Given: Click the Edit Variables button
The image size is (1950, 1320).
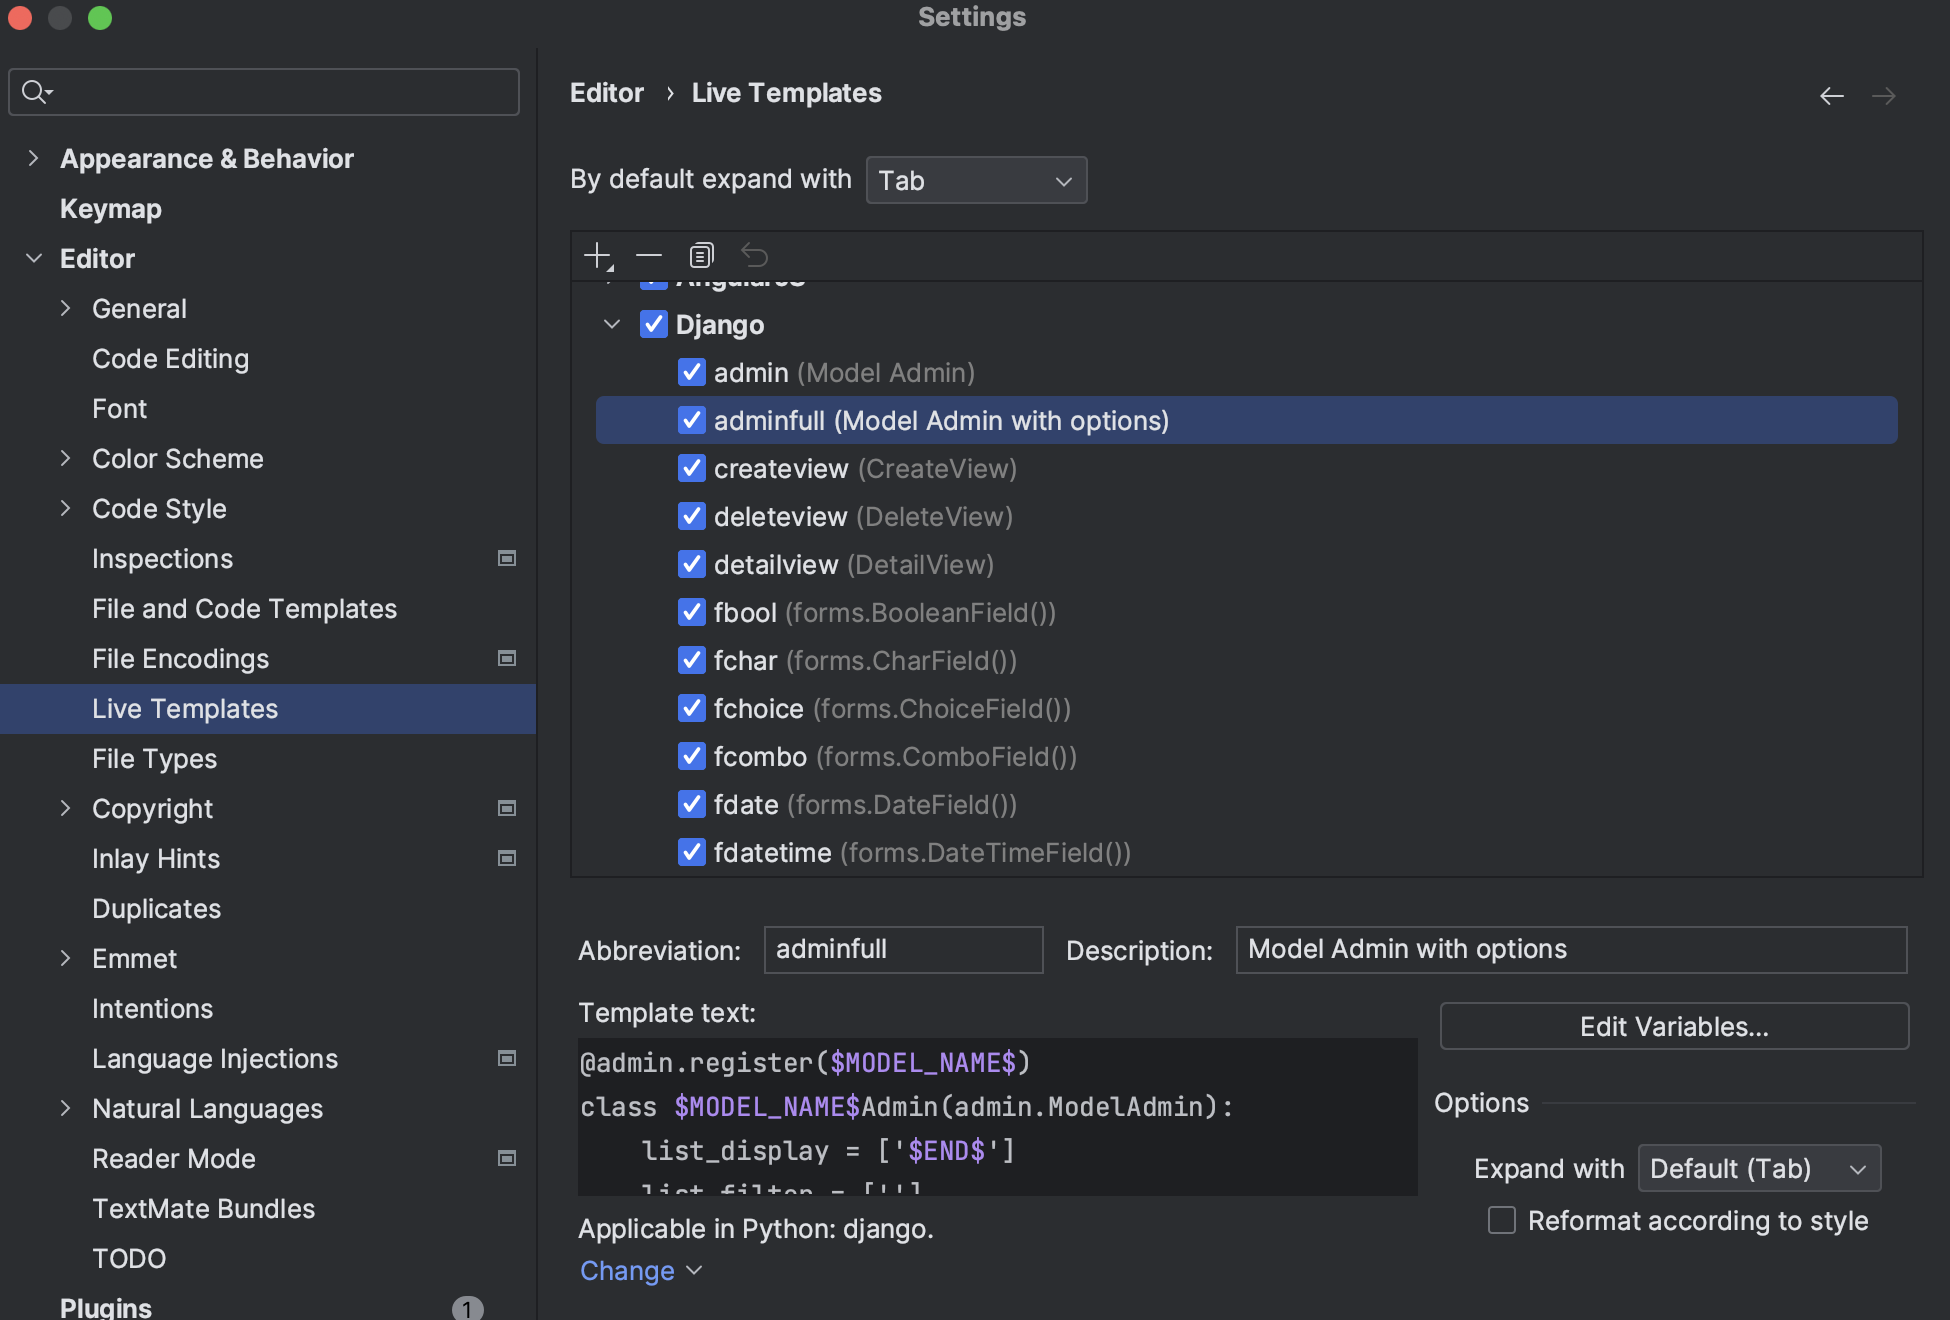Looking at the screenshot, I should 1674,1026.
